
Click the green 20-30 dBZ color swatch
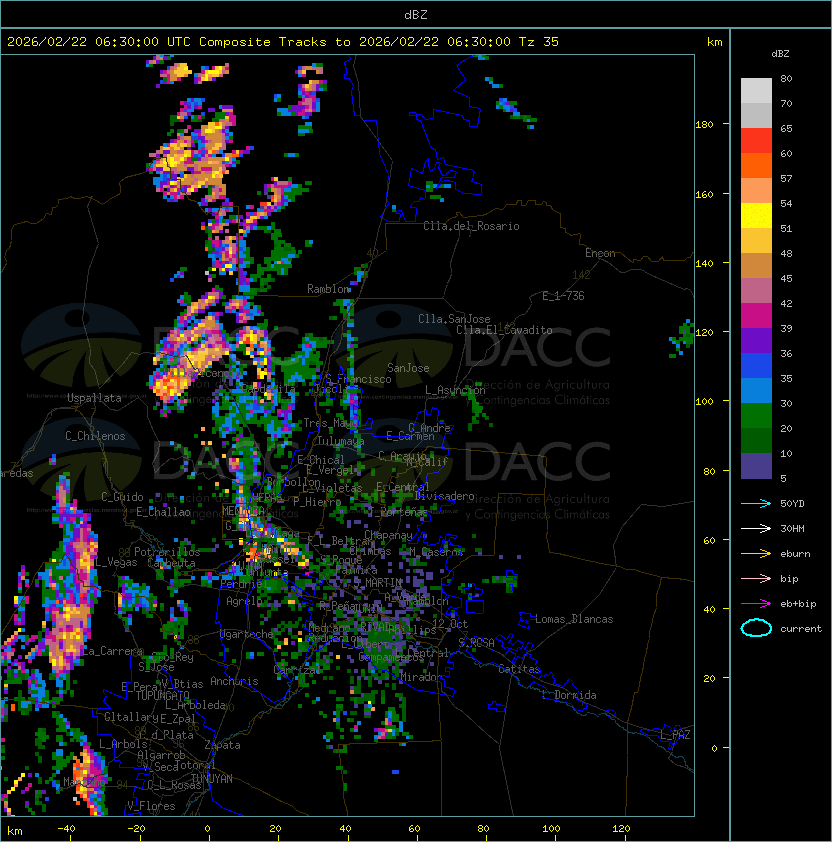pos(756,416)
